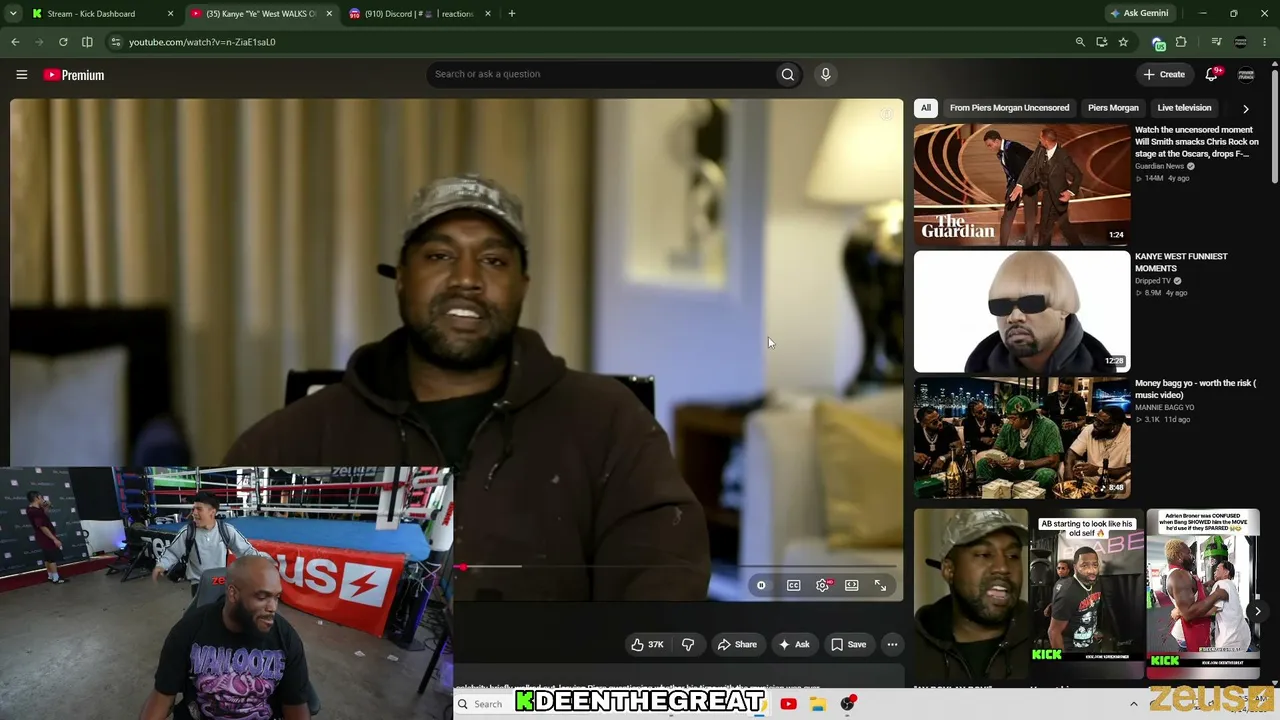The width and height of the screenshot is (1280, 720).
Task: Visit Dripped TV channel link
Action: tap(1152, 281)
